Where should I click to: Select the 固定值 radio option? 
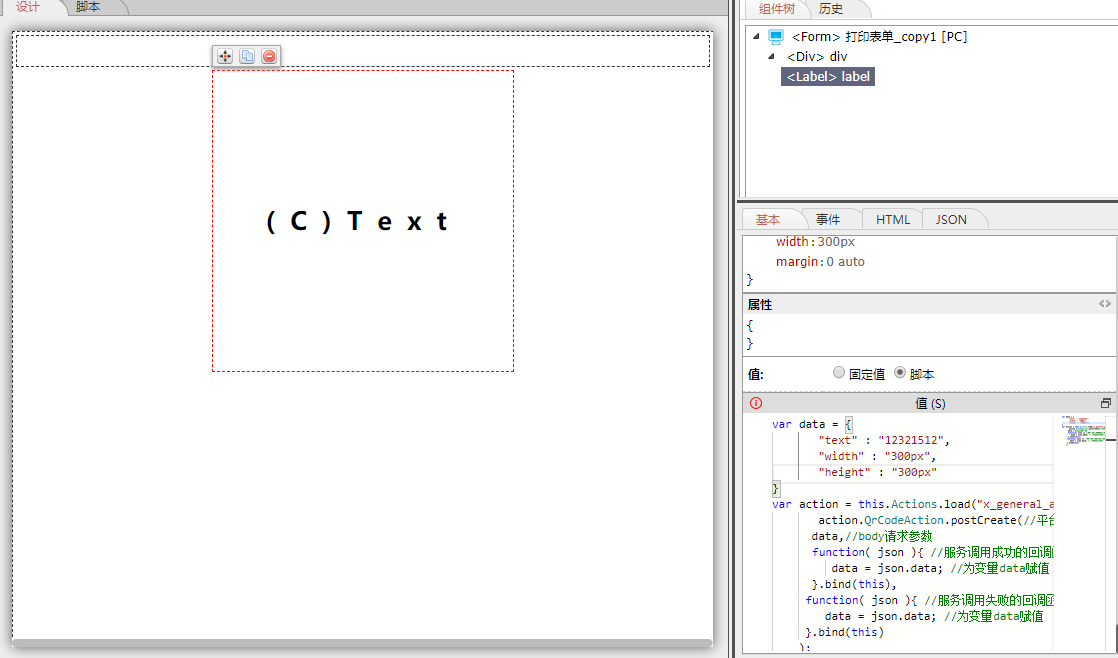pos(839,372)
